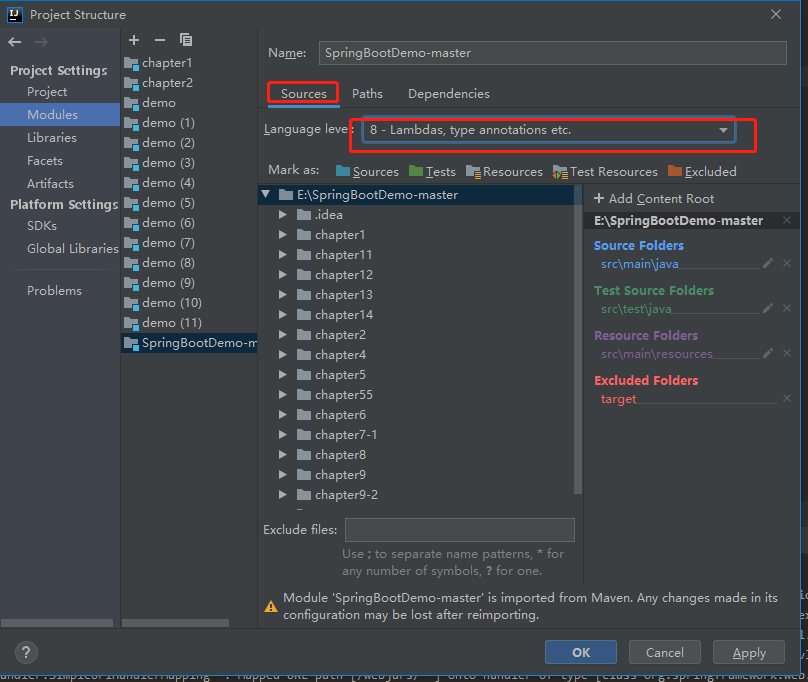Select chapter8 folder in tree

pyautogui.click(x=340, y=455)
